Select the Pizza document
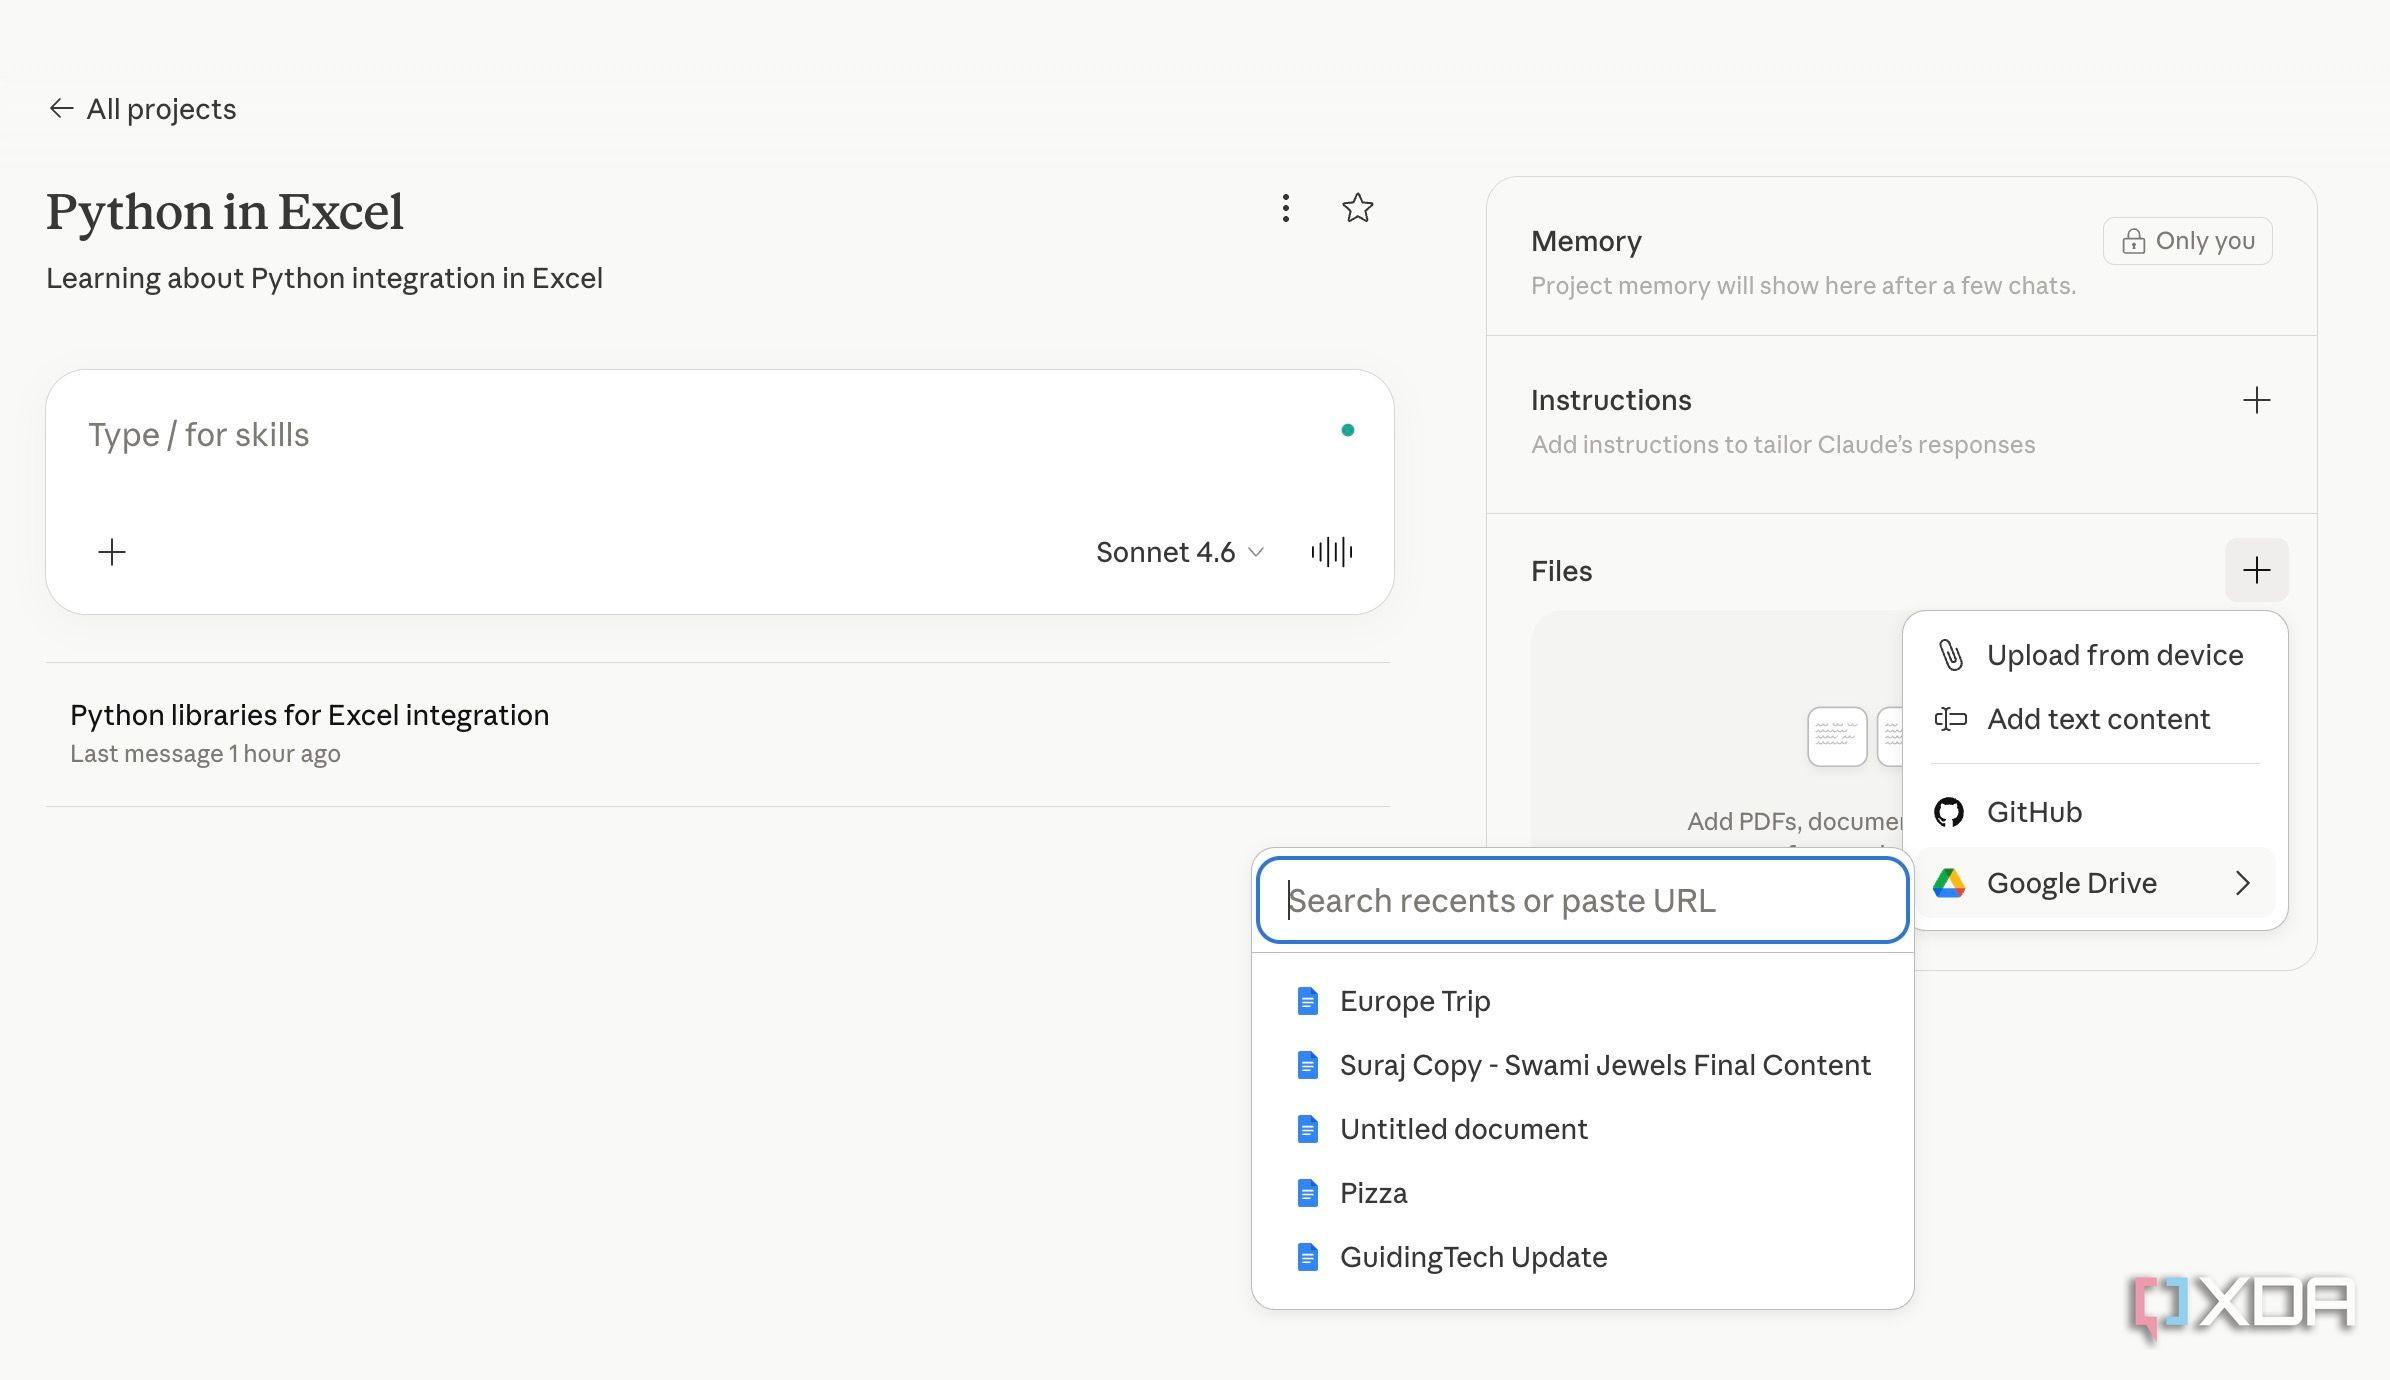 (1582, 1193)
